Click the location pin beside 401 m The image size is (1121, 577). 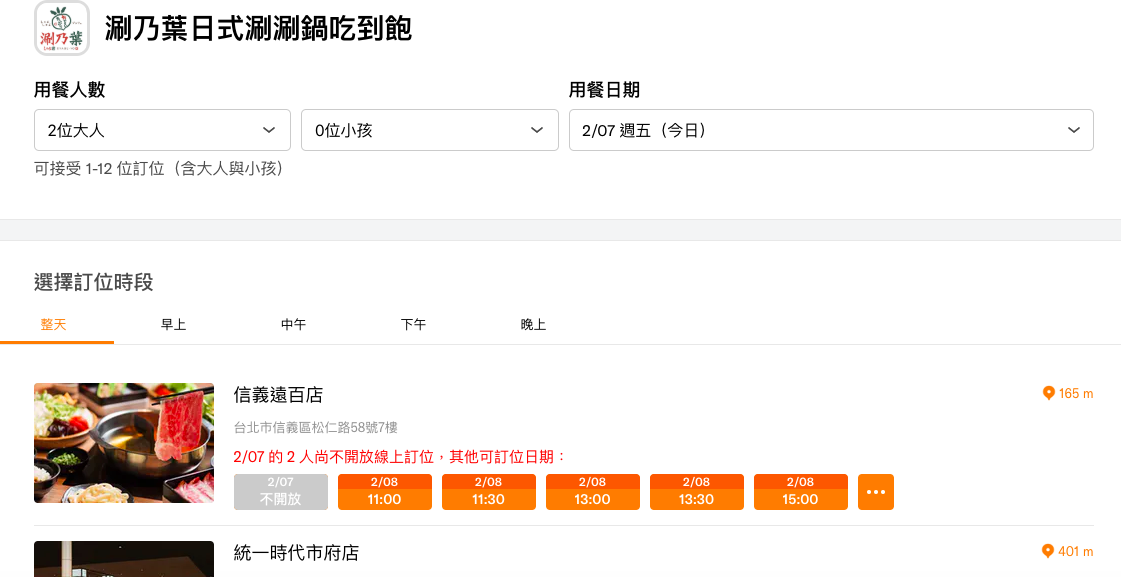pos(1048,551)
